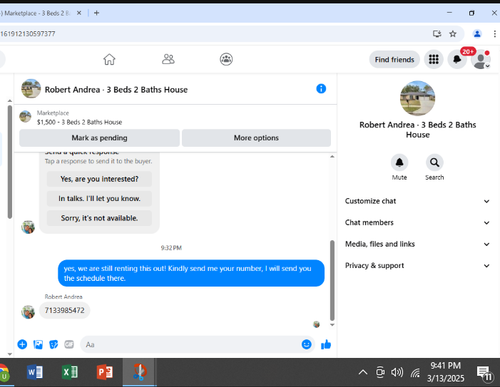
Task: Open notifications bell with 20+ badge
Action: point(457,59)
